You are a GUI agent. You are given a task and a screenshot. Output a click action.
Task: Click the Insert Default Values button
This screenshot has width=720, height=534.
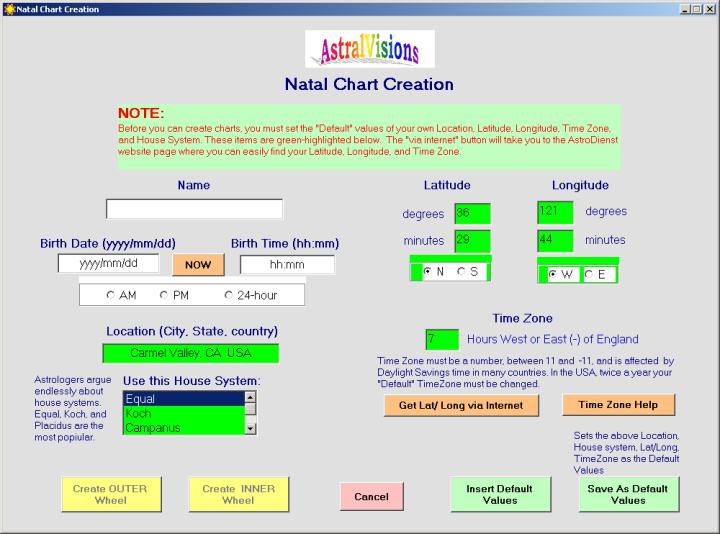[500, 495]
